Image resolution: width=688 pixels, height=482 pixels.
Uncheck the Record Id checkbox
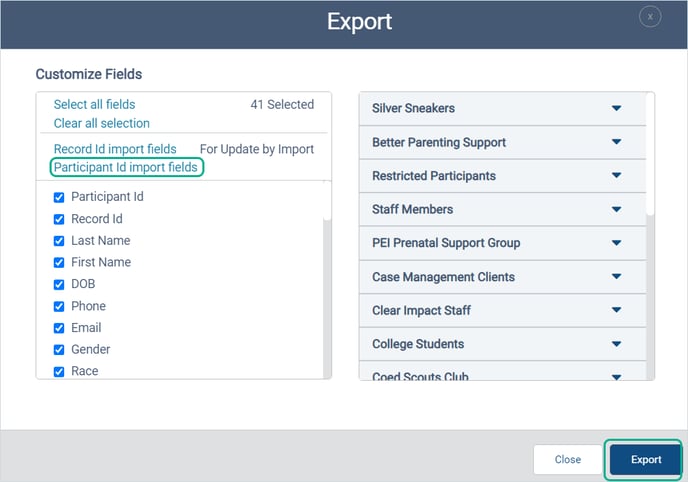pyautogui.click(x=59, y=219)
